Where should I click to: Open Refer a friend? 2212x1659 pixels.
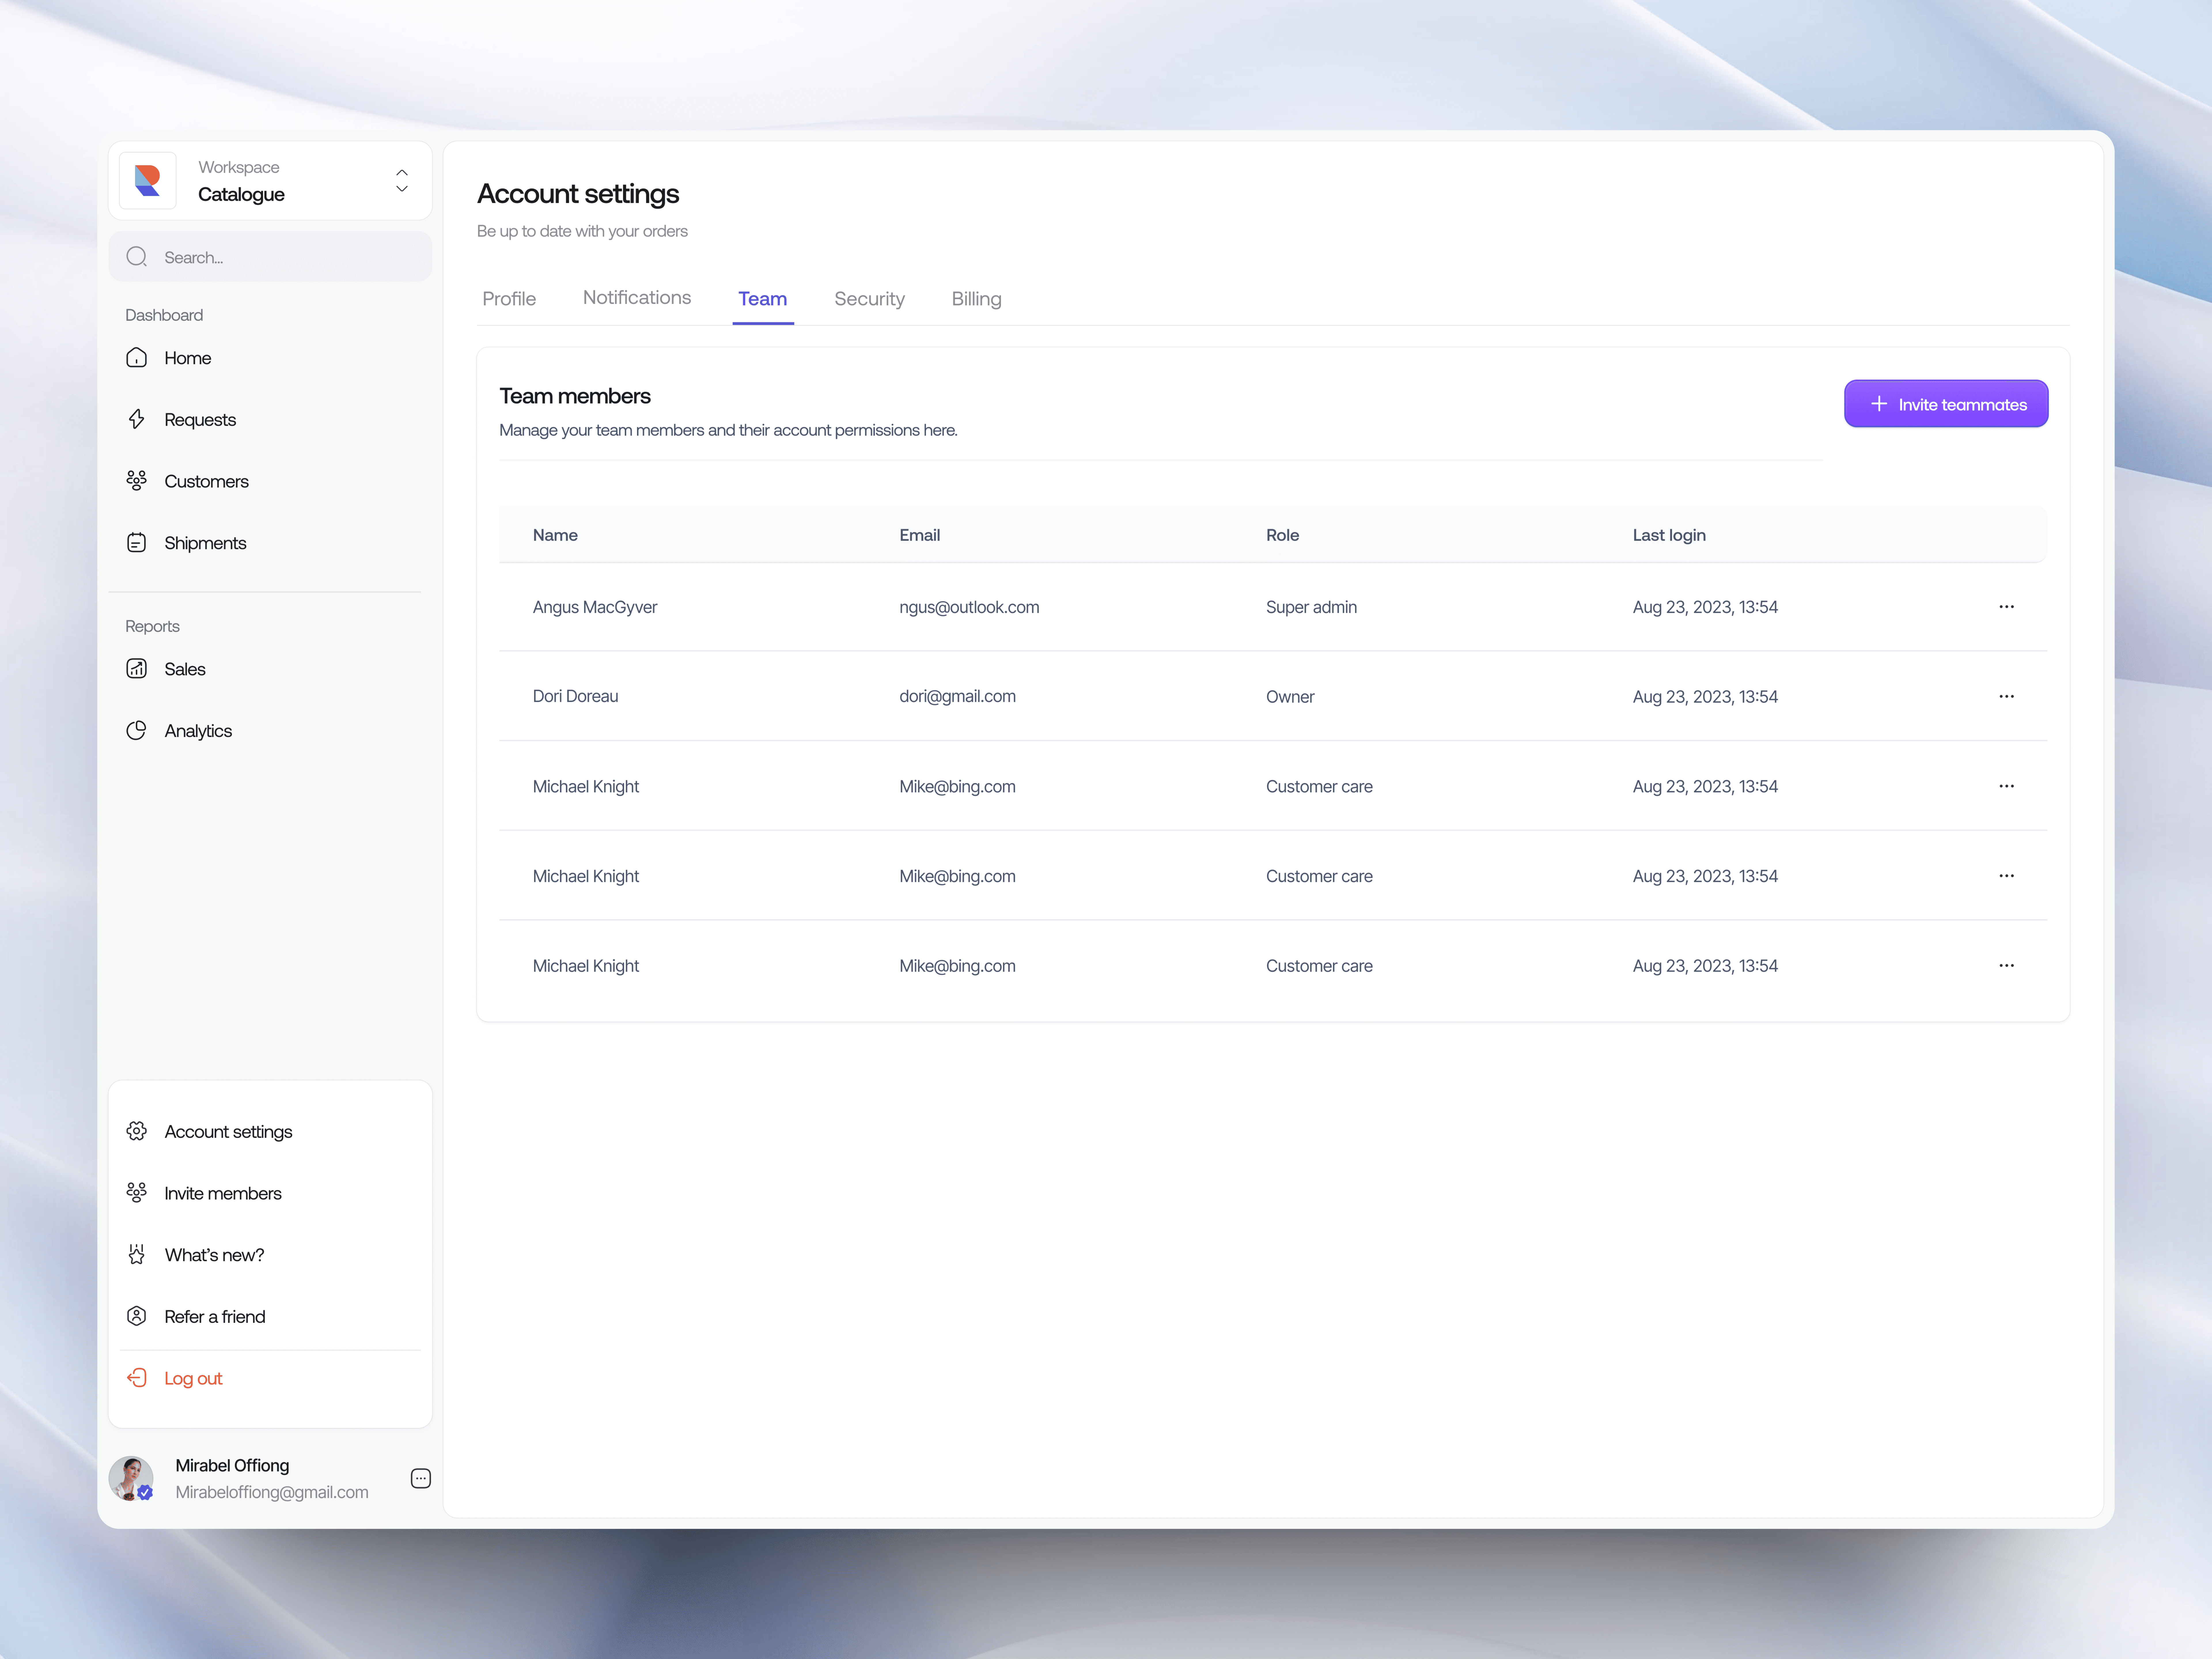215,1317
